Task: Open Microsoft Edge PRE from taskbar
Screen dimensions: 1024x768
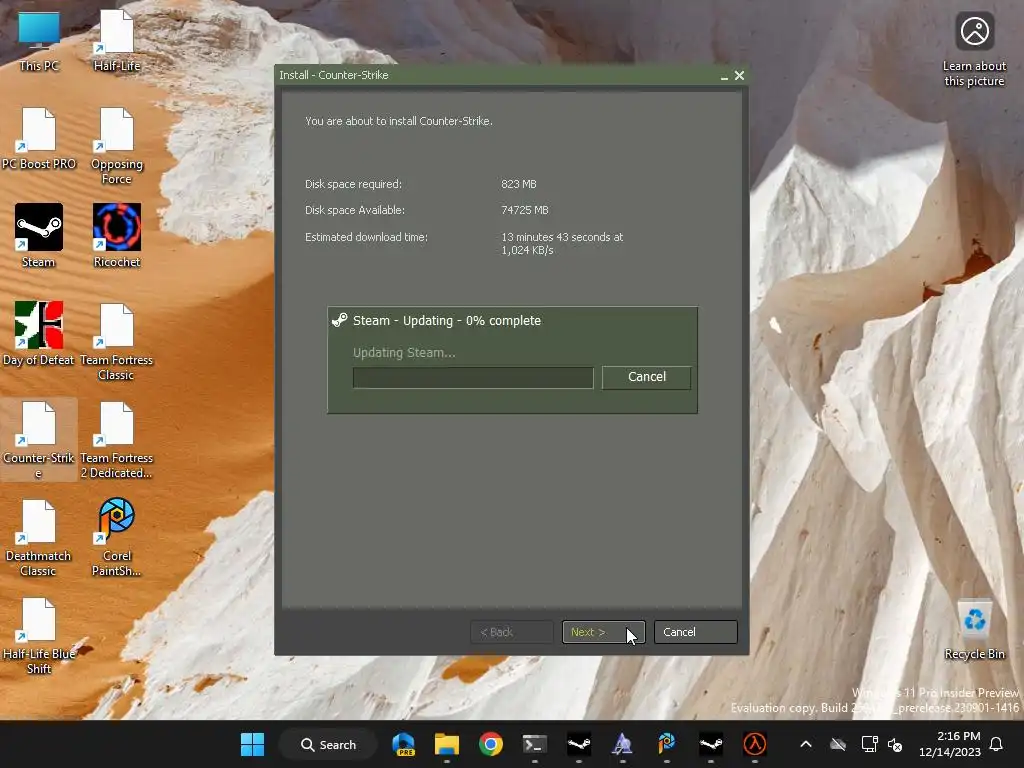Action: 404,744
